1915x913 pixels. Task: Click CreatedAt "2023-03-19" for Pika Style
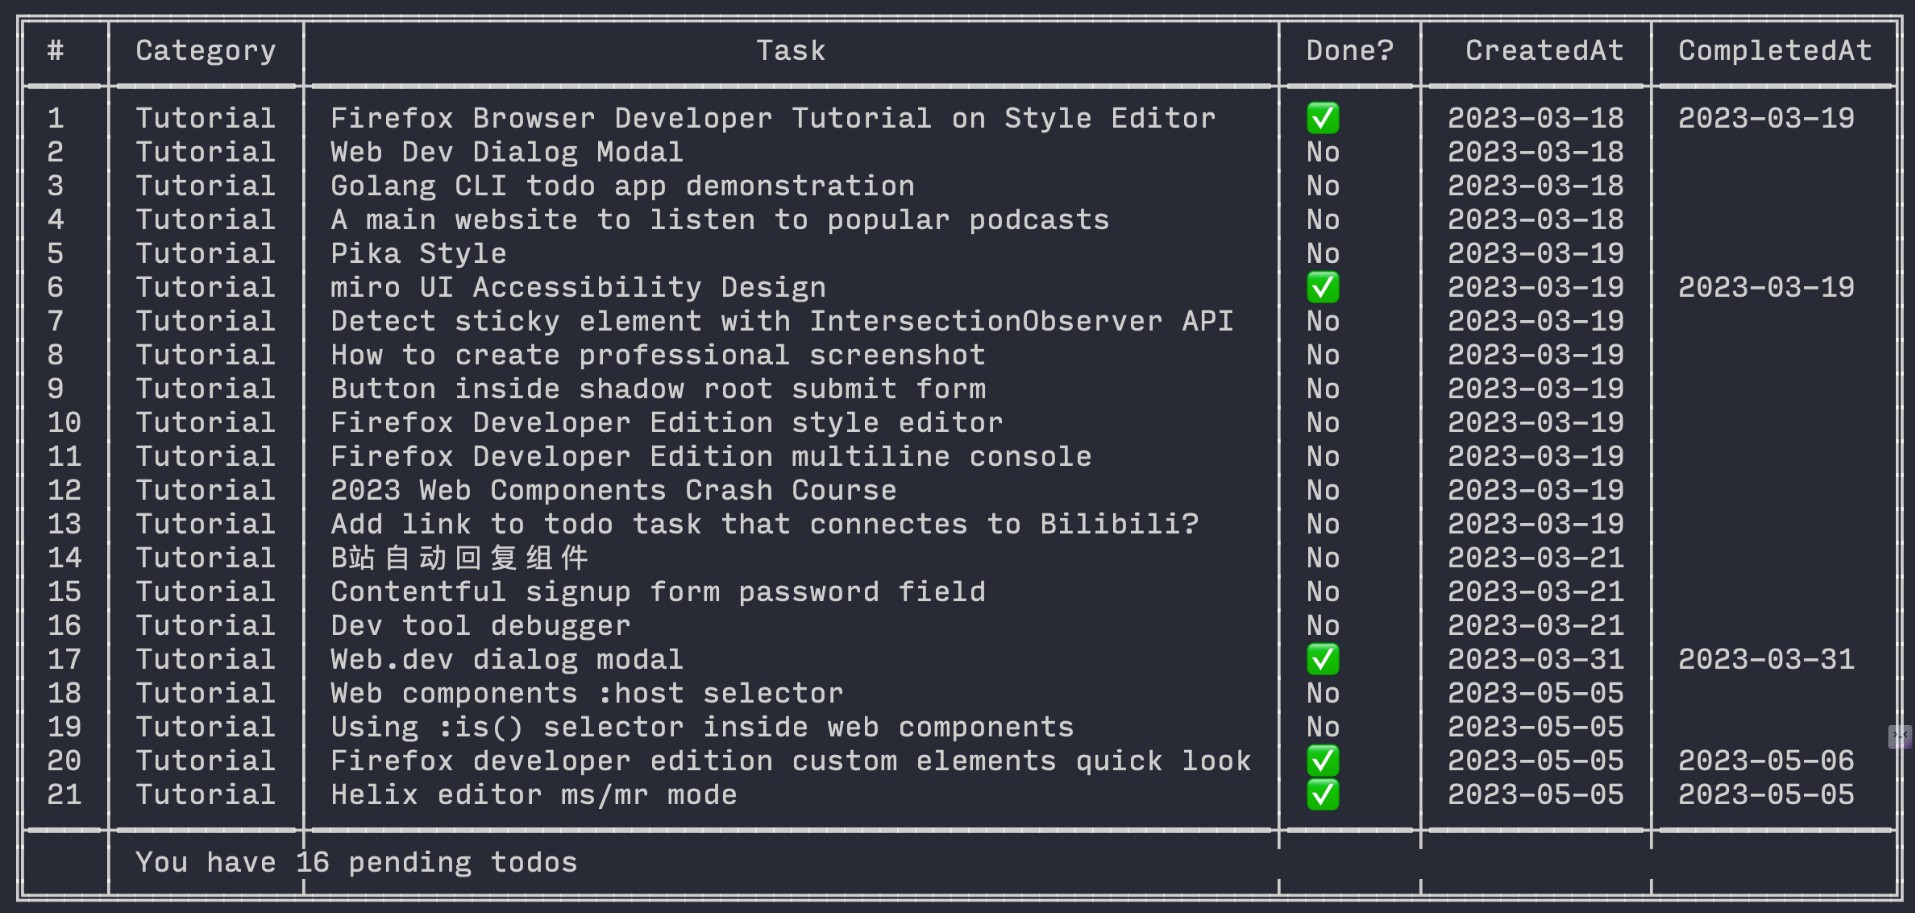click(x=1536, y=254)
